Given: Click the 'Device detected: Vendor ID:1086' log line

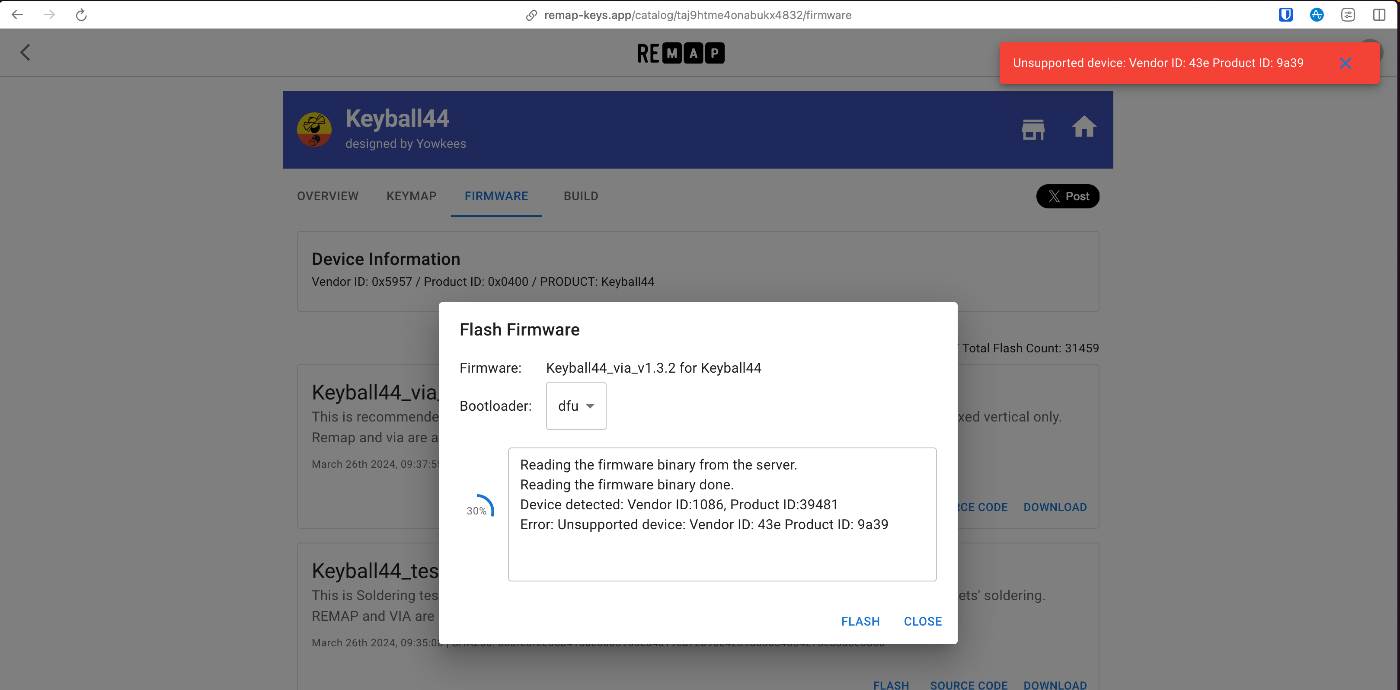Looking at the screenshot, I should (x=679, y=504).
